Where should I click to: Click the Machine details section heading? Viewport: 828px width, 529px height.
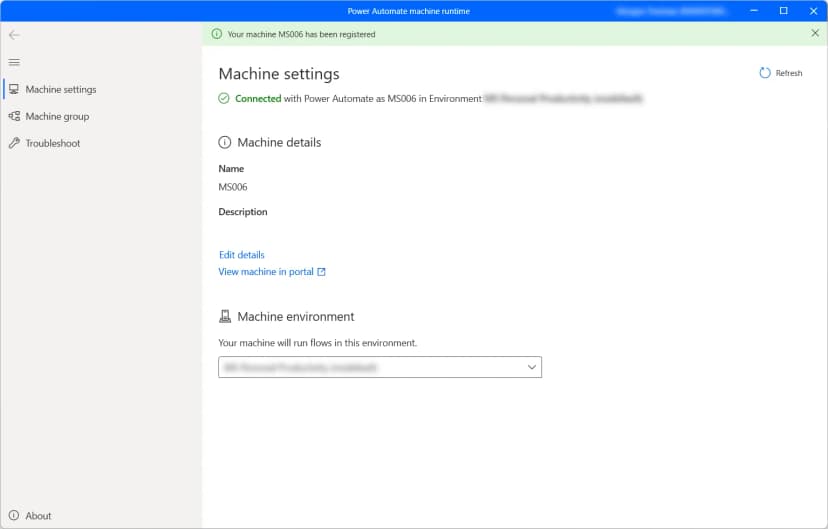(x=279, y=143)
